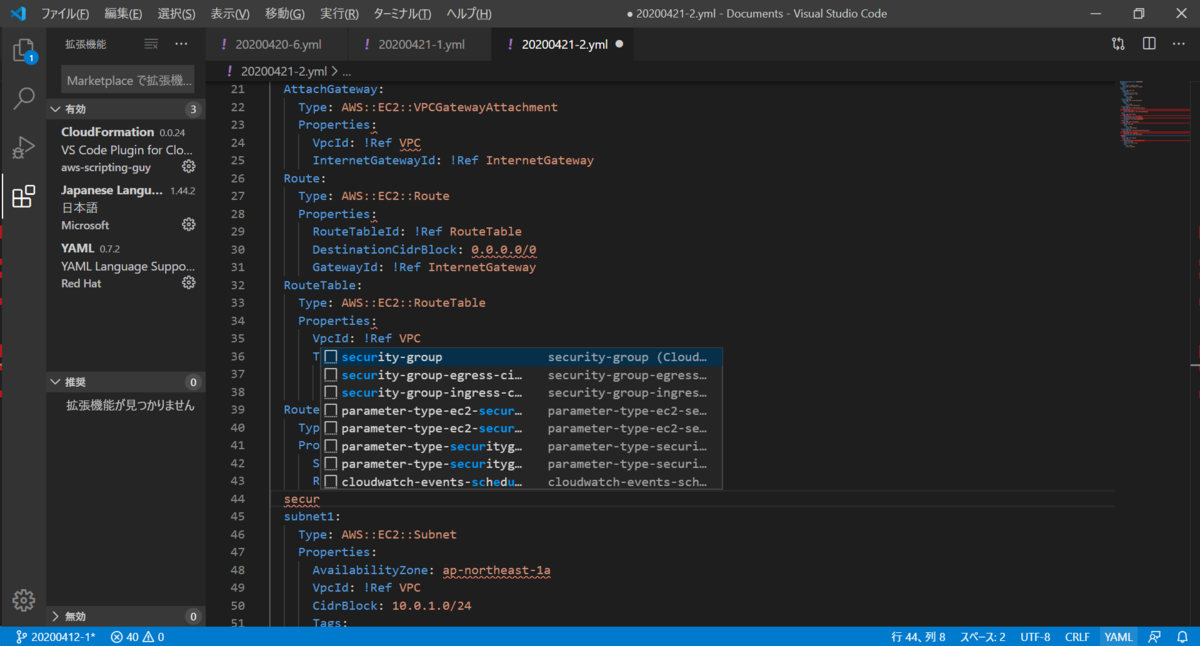Open the 選択(S) menu
Image resolution: width=1200 pixels, height=646 pixels.
[x=177, y=14]
